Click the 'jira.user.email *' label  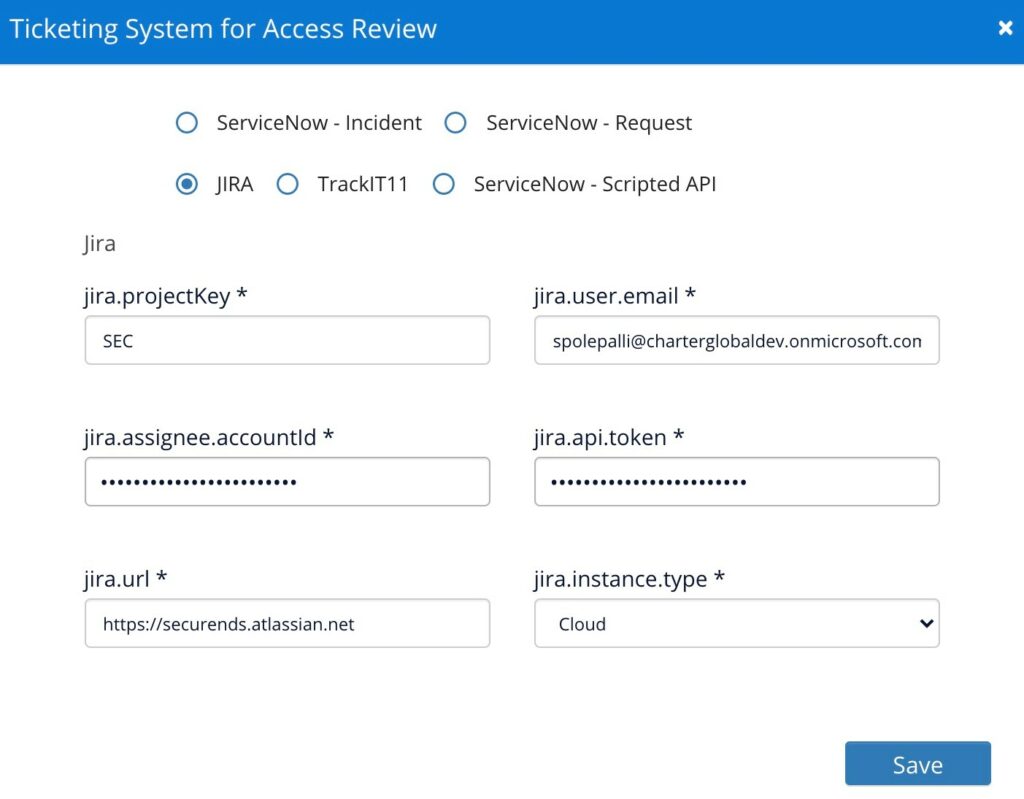(x=615, y=296)
